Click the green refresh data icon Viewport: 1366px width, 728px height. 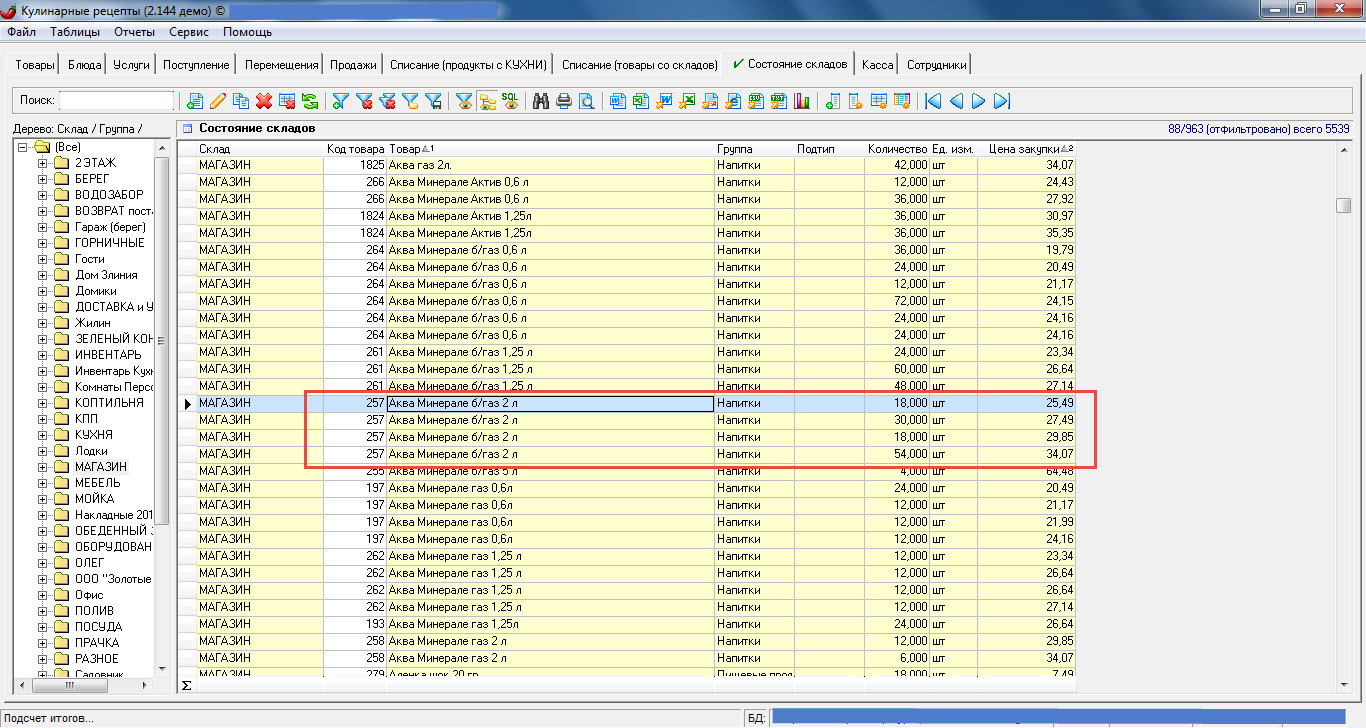(310, 101)
